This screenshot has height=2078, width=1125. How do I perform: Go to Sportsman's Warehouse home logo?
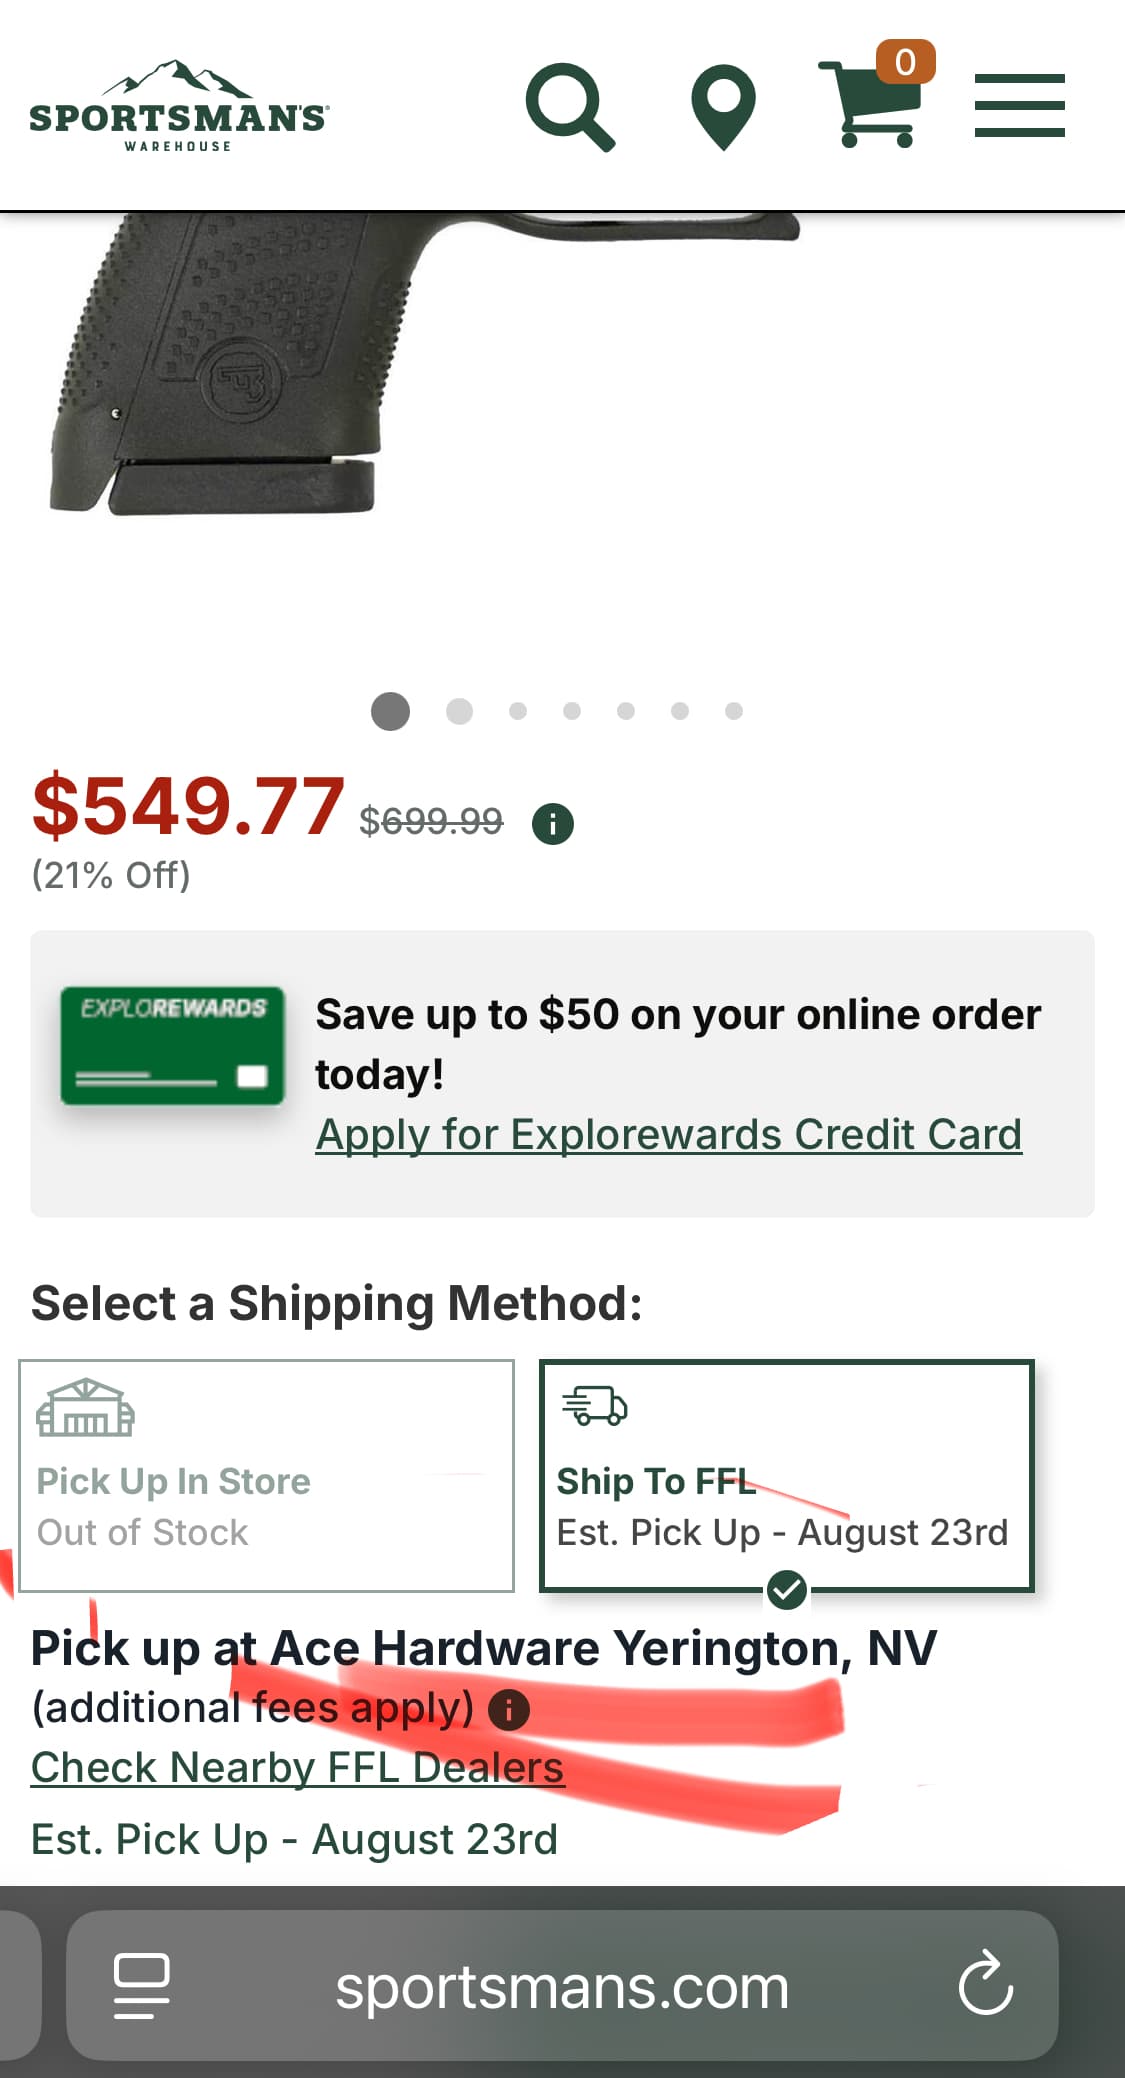coord(178,107)
